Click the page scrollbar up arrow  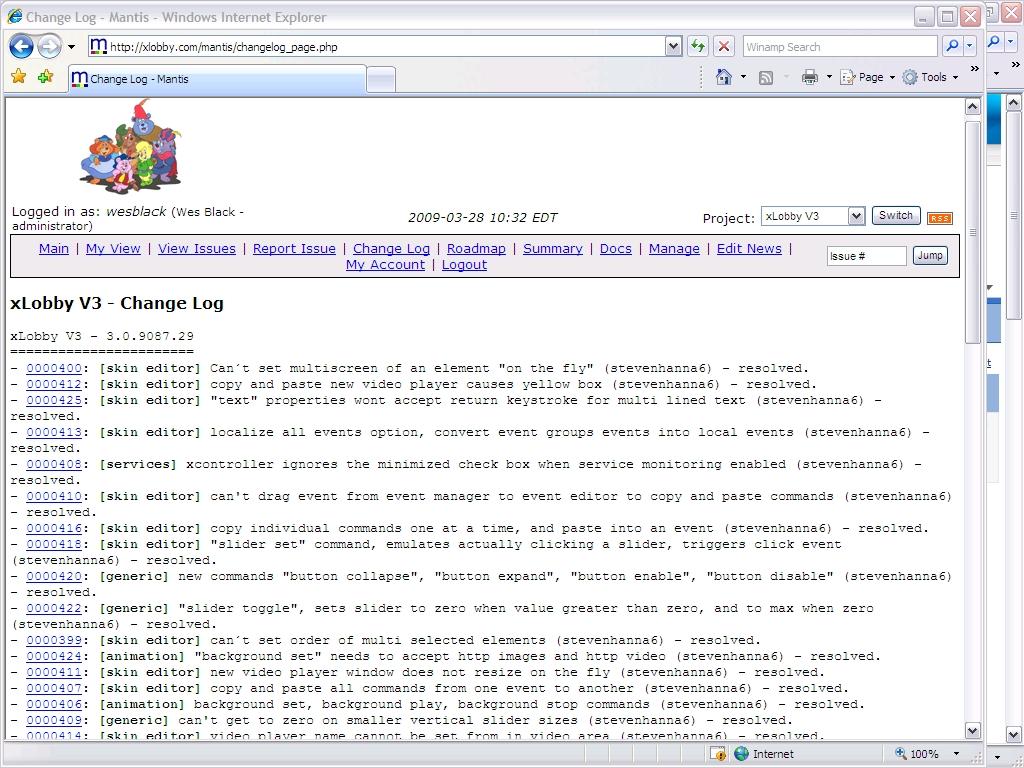pos(972,106)
